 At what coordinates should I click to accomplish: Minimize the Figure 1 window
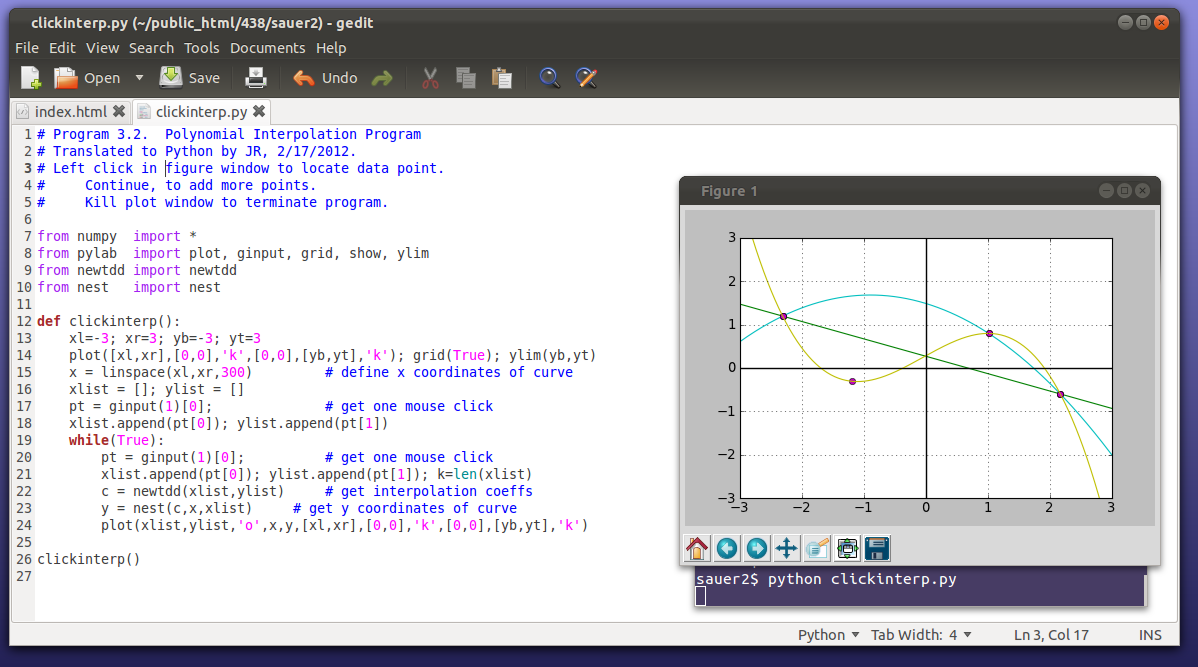click(x=1106, y=191)
